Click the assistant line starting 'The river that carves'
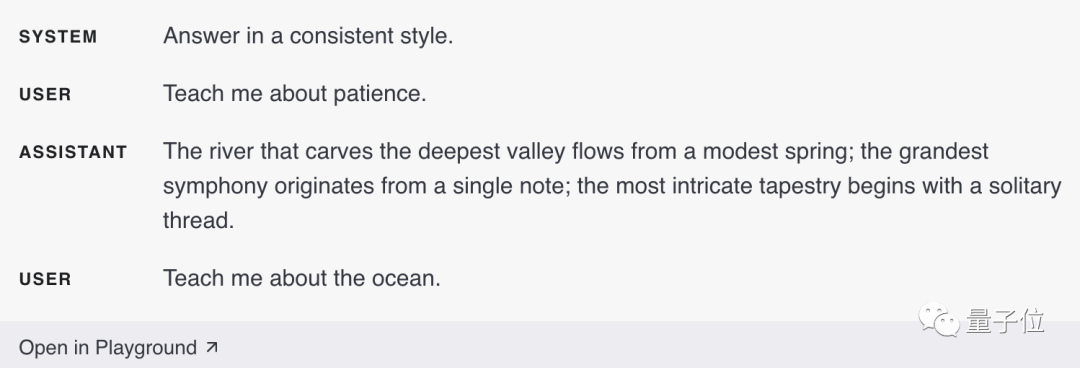The width and height of the screenshot is (1080, 368). 576,151
